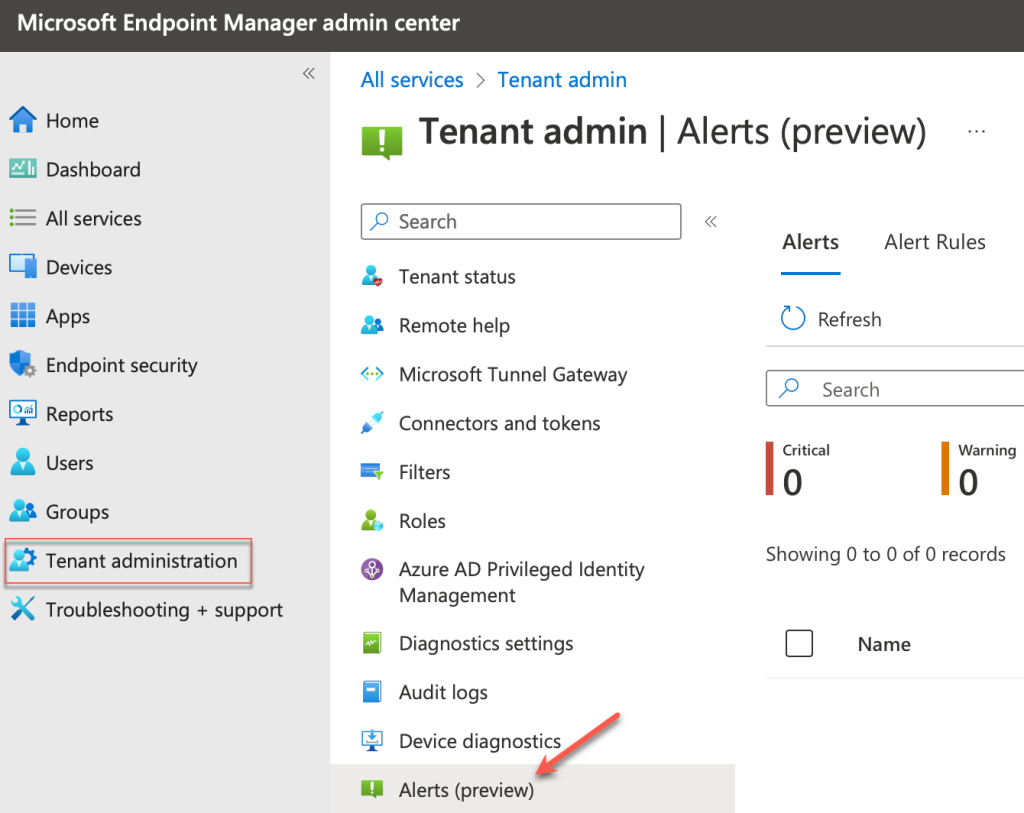Click the Devices monitor icon
The image size is (1024, 813).
23,266
